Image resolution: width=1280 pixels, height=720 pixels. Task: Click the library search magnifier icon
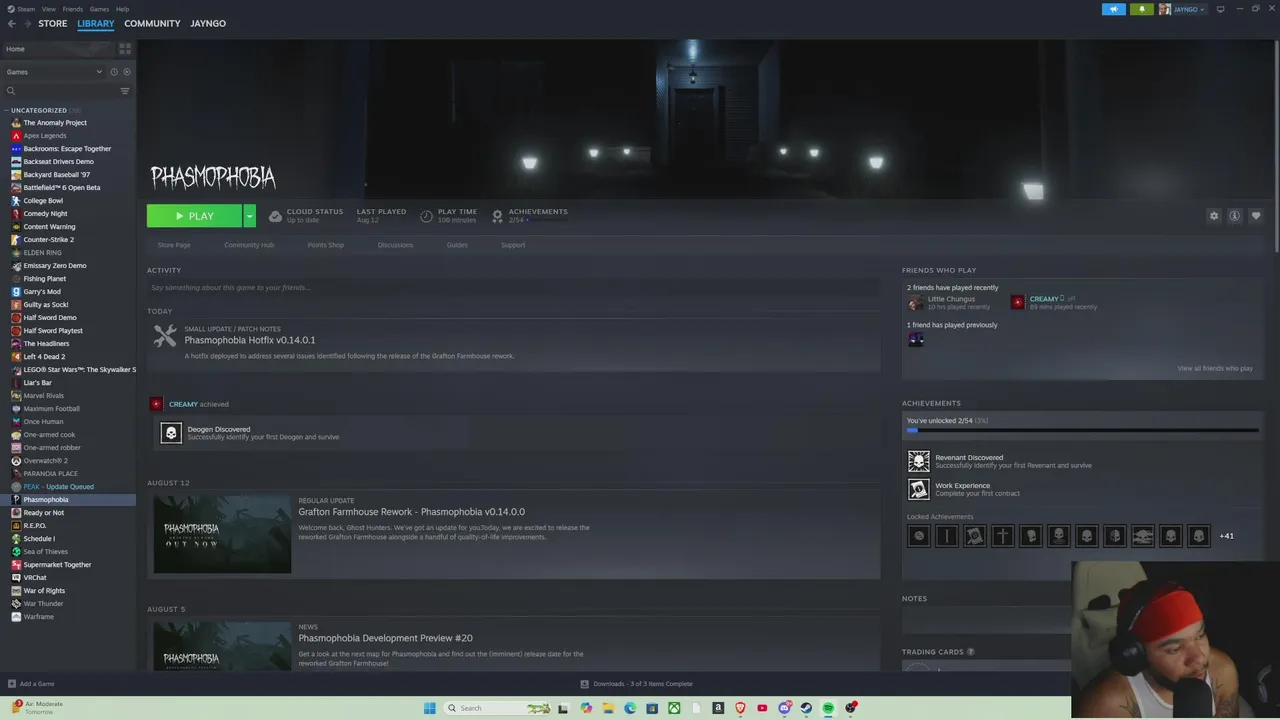(11, 91)
